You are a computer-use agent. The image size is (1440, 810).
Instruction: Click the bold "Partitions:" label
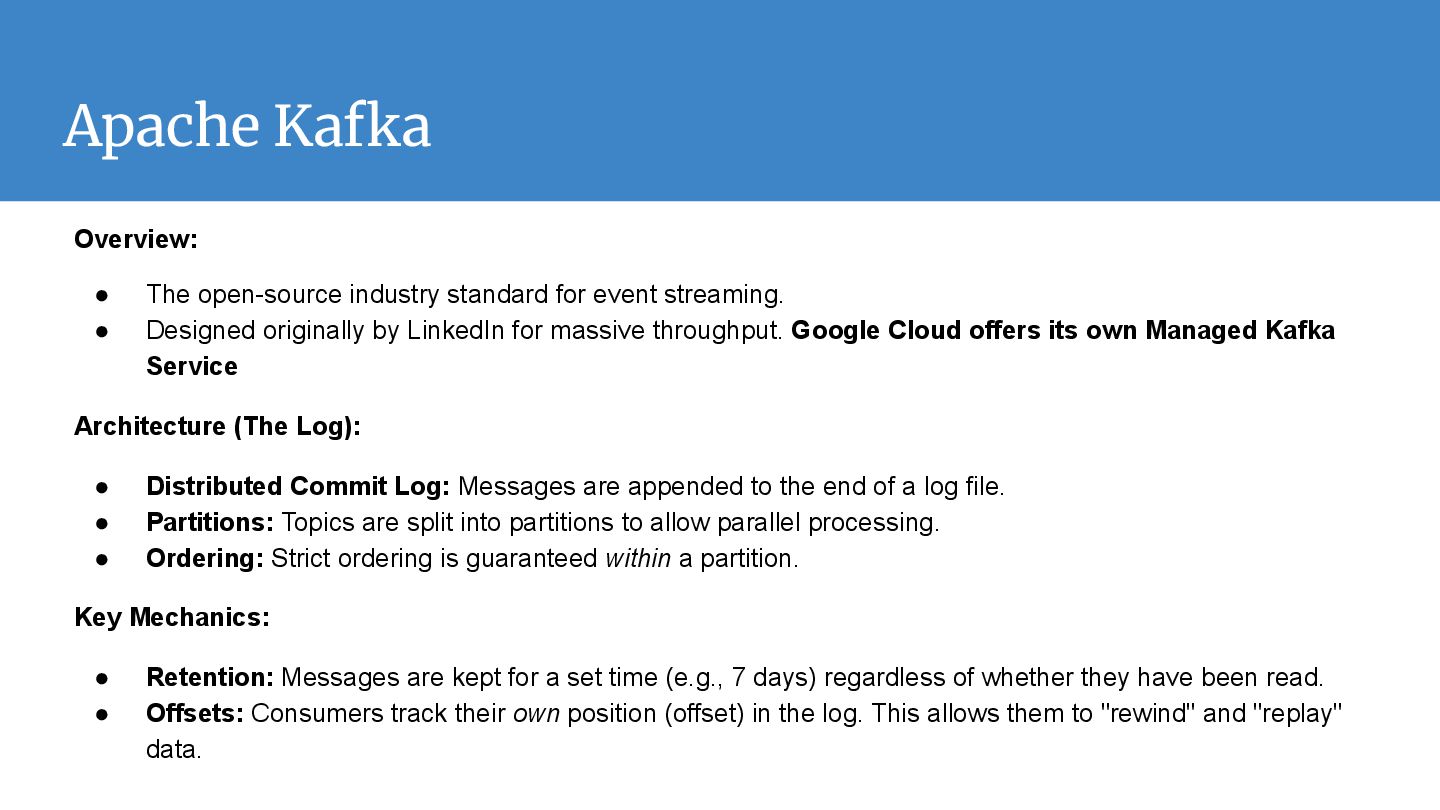(210, 522)
